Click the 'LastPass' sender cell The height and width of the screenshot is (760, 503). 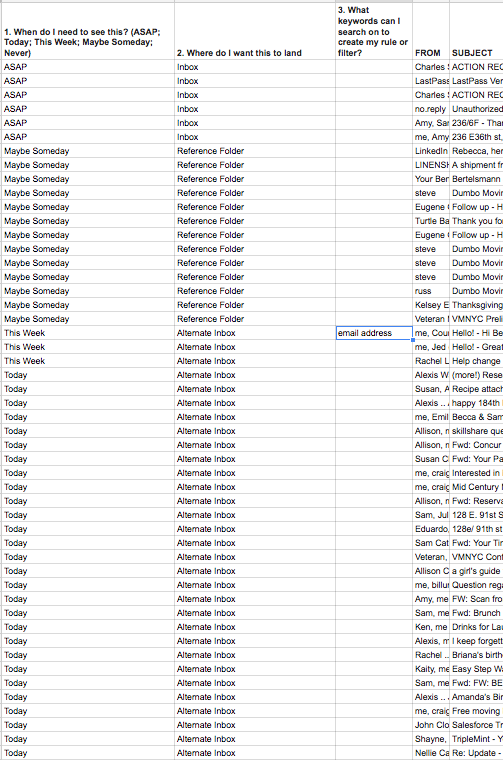431,81
